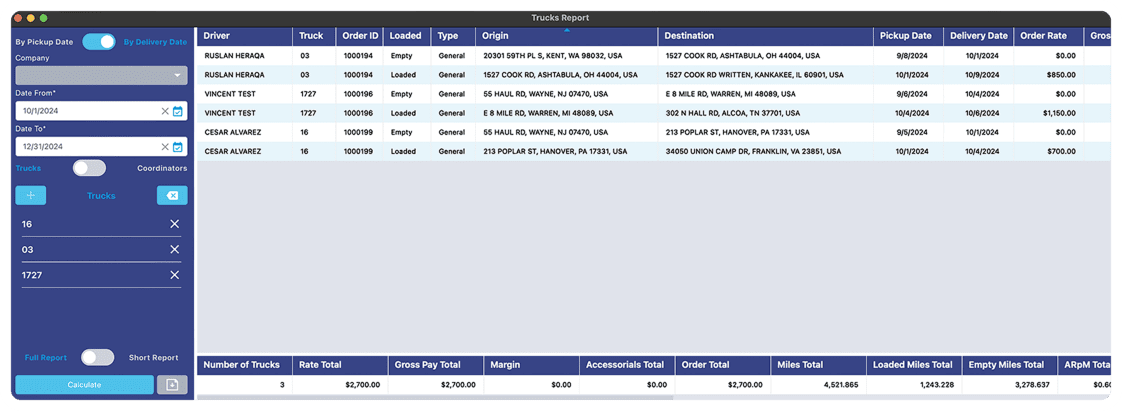
Task: Sort table by the Driver column header
Action: 244,36
